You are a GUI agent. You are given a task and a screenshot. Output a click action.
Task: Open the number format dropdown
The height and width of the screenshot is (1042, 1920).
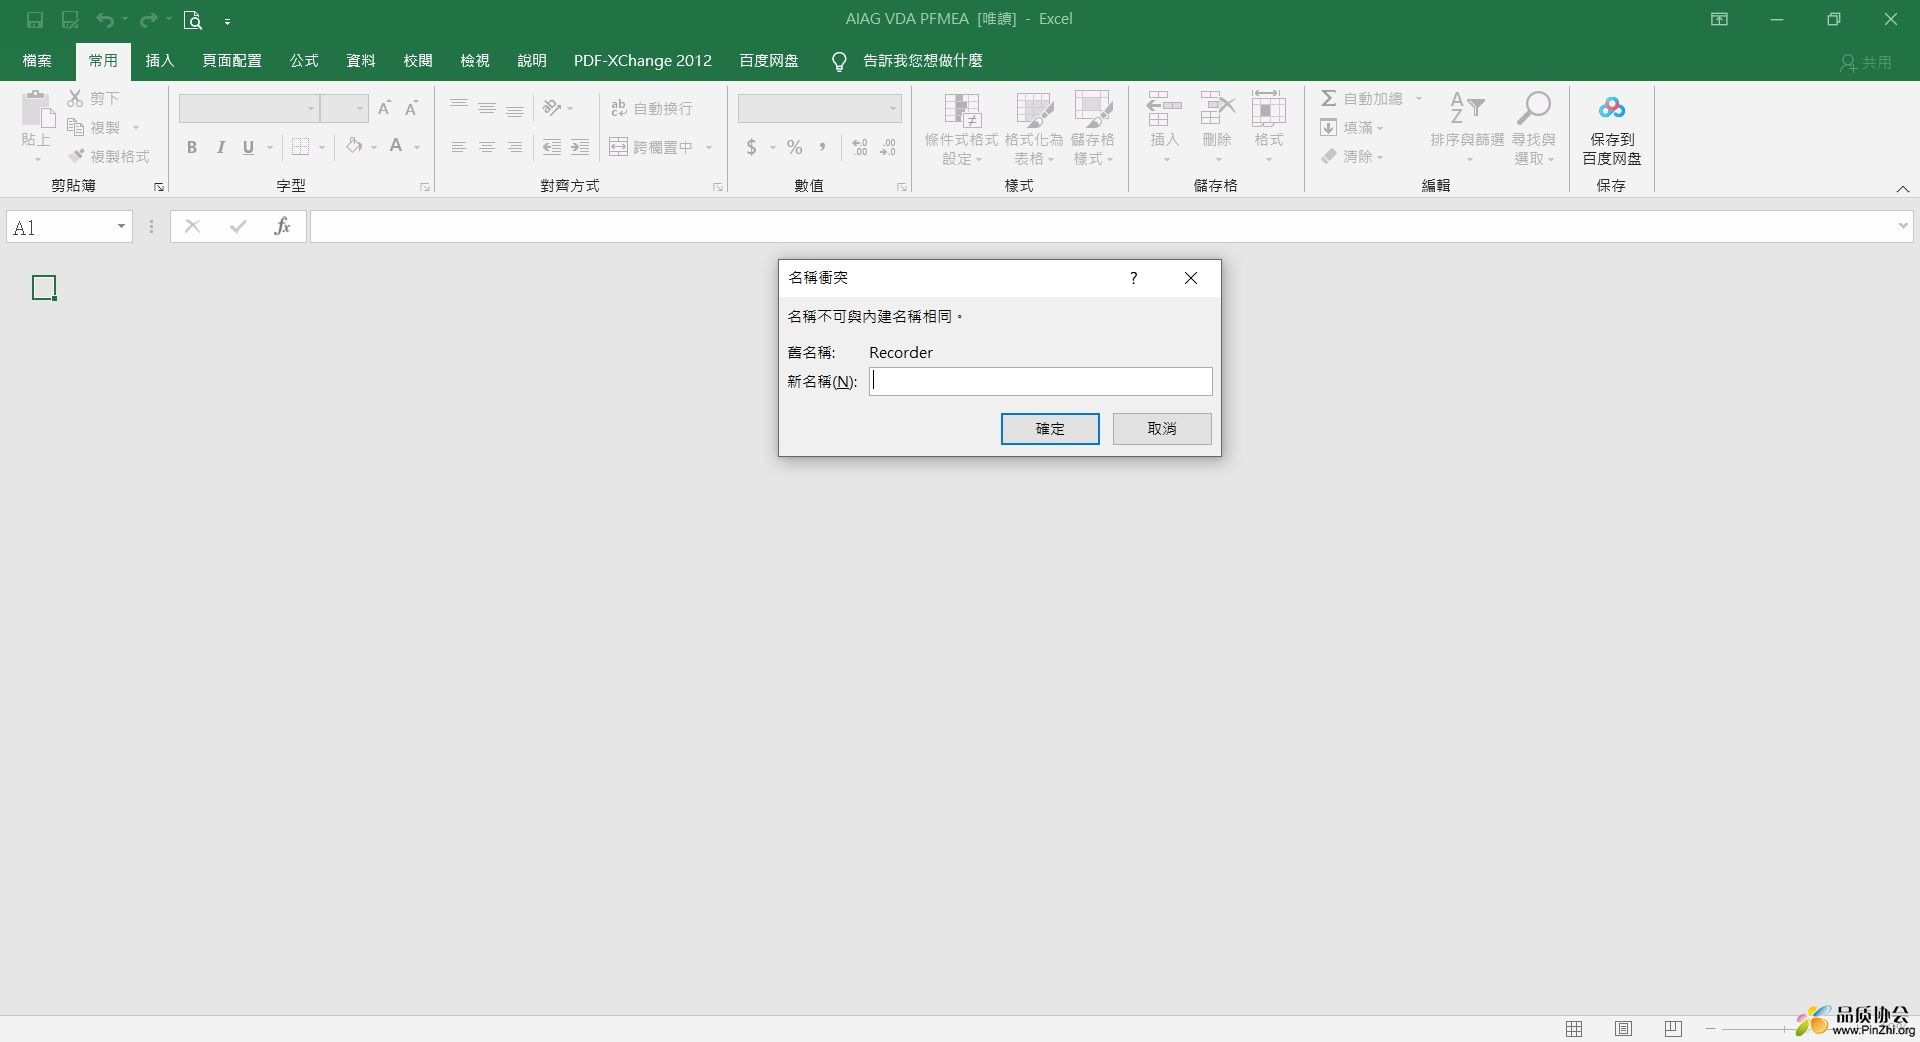click(x=892, y=108)
